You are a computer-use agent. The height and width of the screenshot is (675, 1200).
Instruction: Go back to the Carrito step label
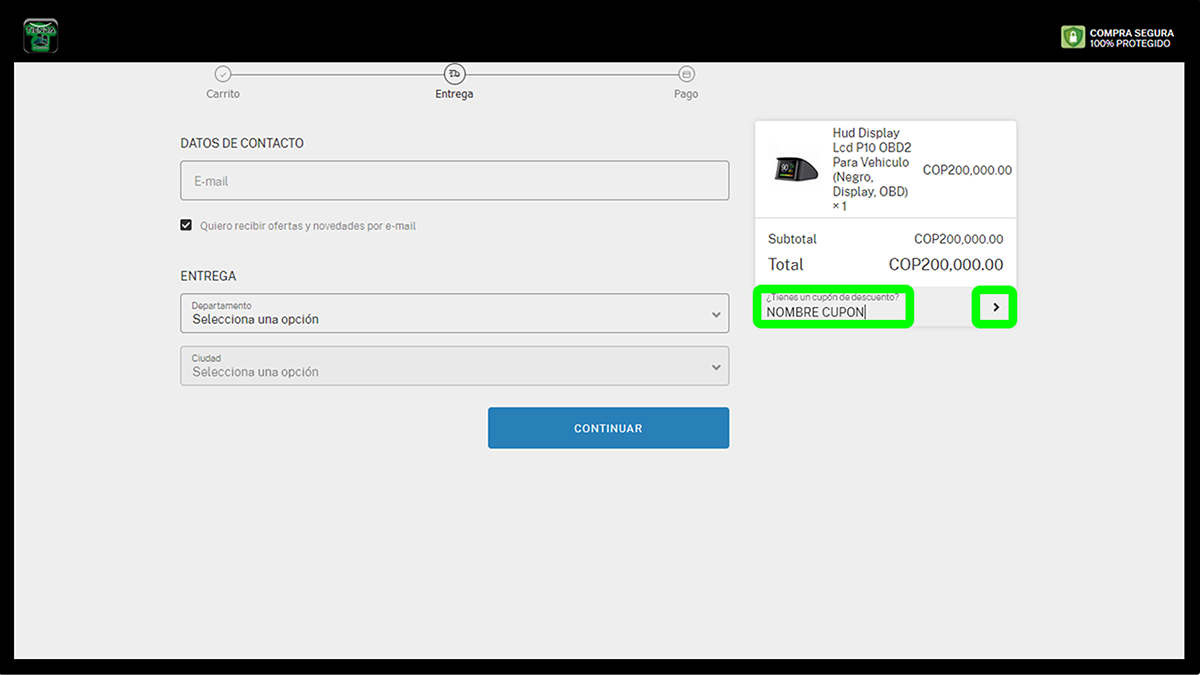(x=223, y=94)
